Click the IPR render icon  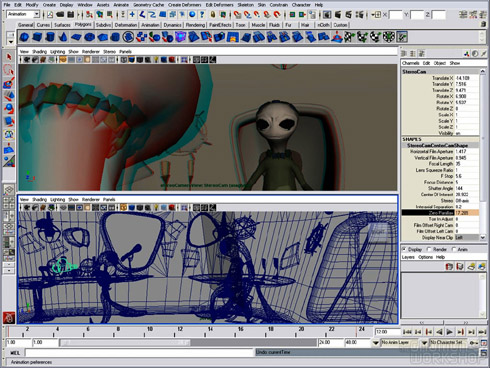tap(348, 14)
